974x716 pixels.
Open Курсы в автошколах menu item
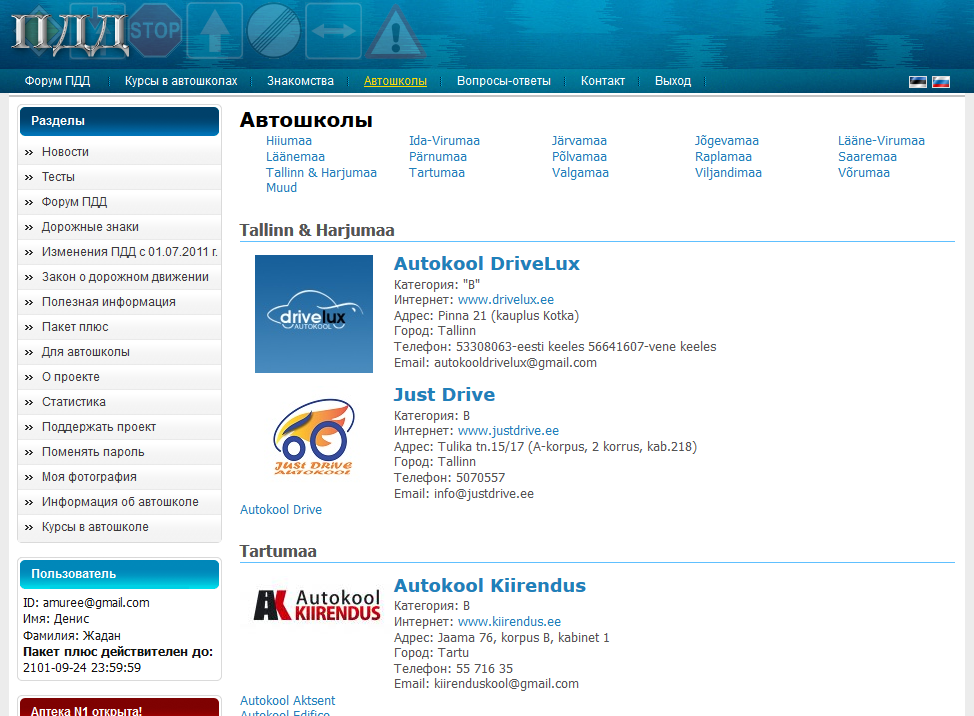[x=181, y=81]
